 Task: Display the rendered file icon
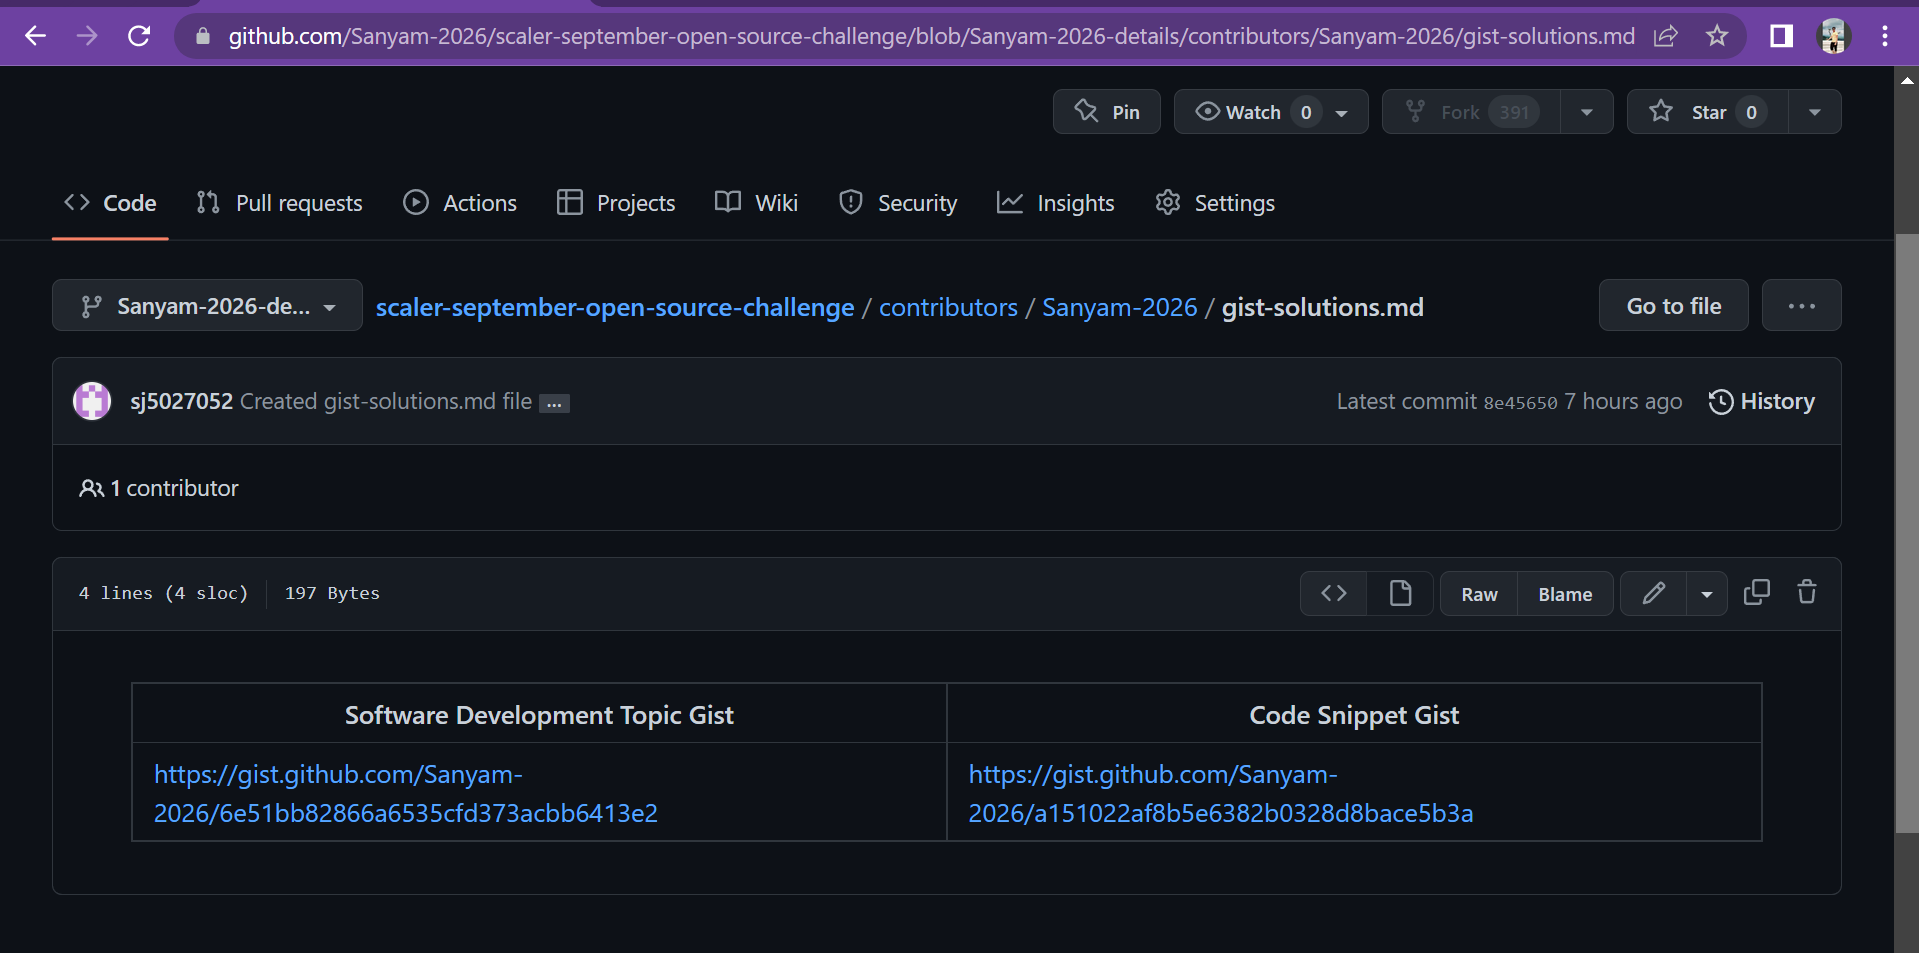point(1399,593)
